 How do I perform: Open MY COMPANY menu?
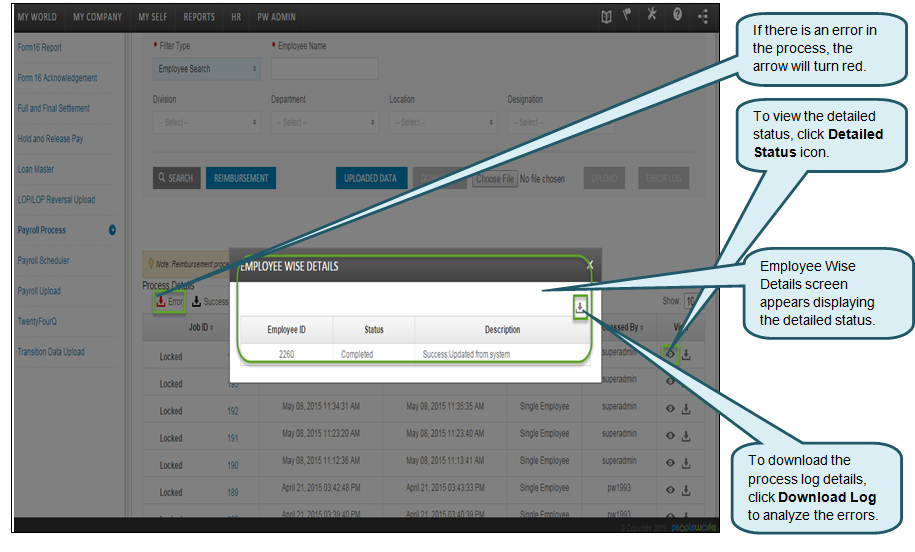coord(97,17)
